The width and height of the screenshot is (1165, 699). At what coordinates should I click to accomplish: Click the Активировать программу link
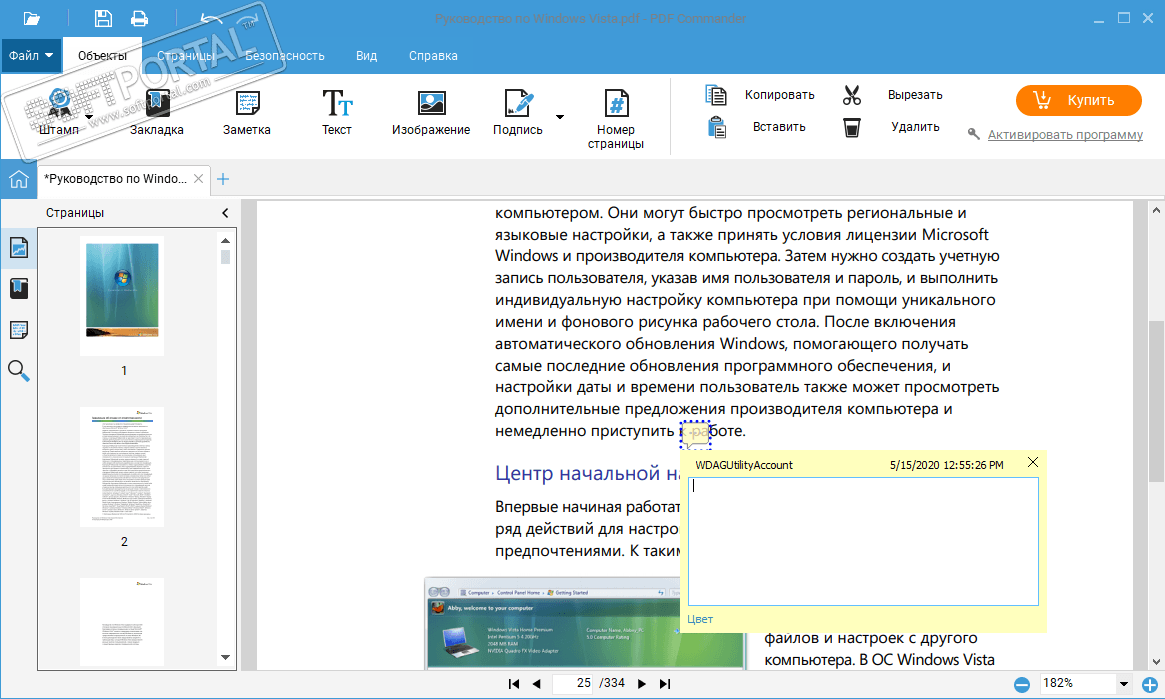pos(1065,134)
